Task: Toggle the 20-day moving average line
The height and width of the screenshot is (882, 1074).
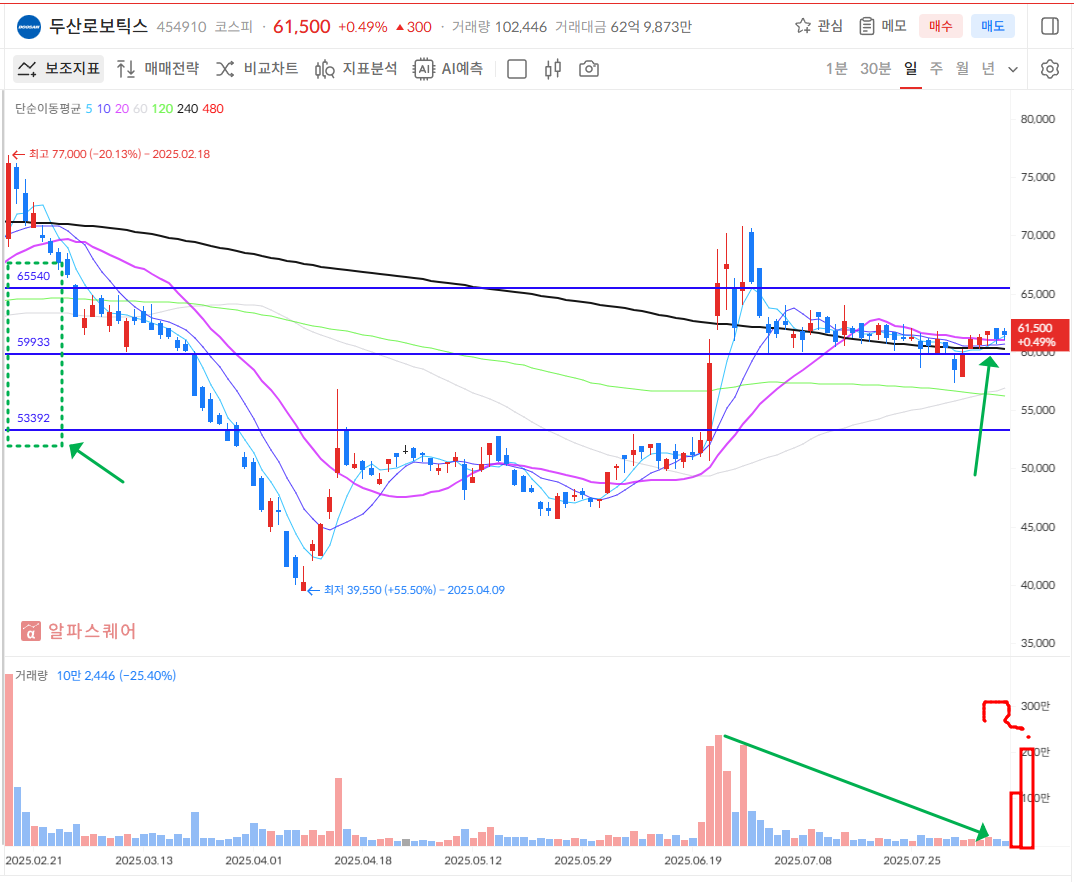Action: click(x=122, y=109)
